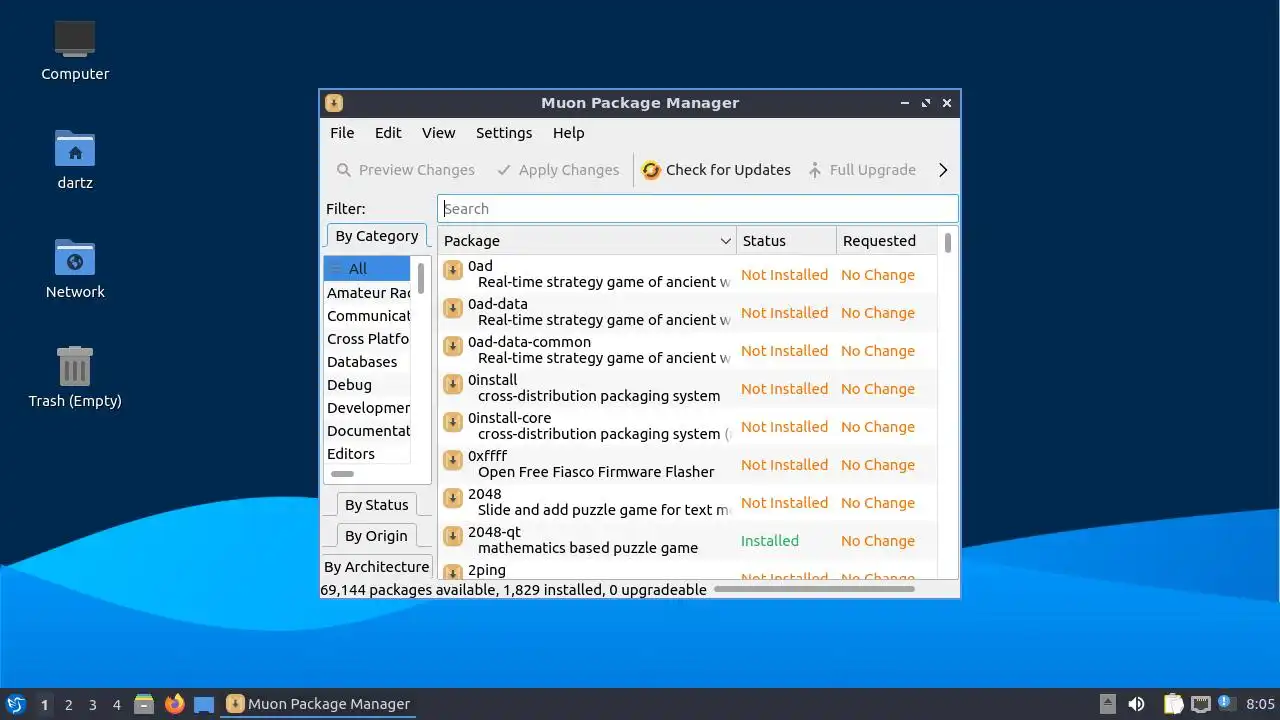The image size is (1280, 720).
Task: Open the volume control in the tray
Action: [x=1136, y=704]
